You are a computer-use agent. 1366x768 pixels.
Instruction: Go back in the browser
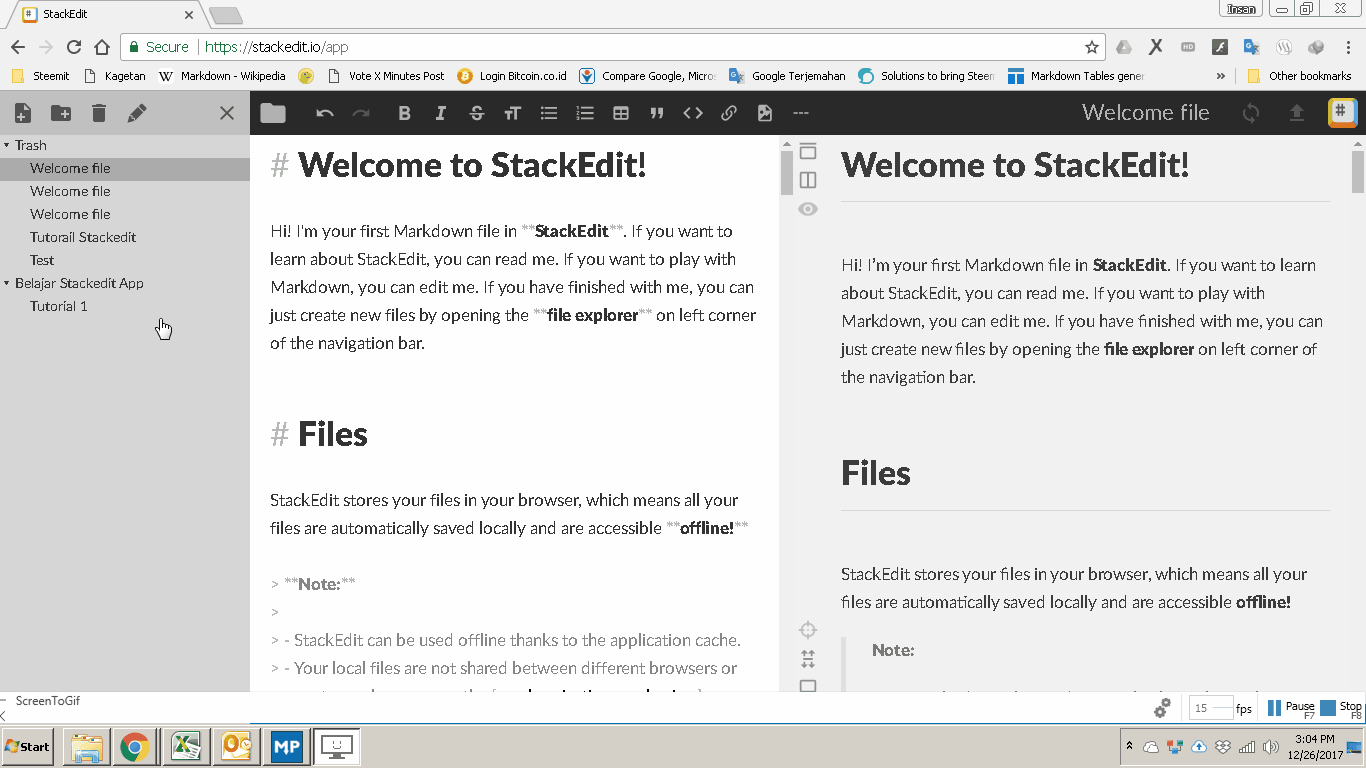(18, 47)
